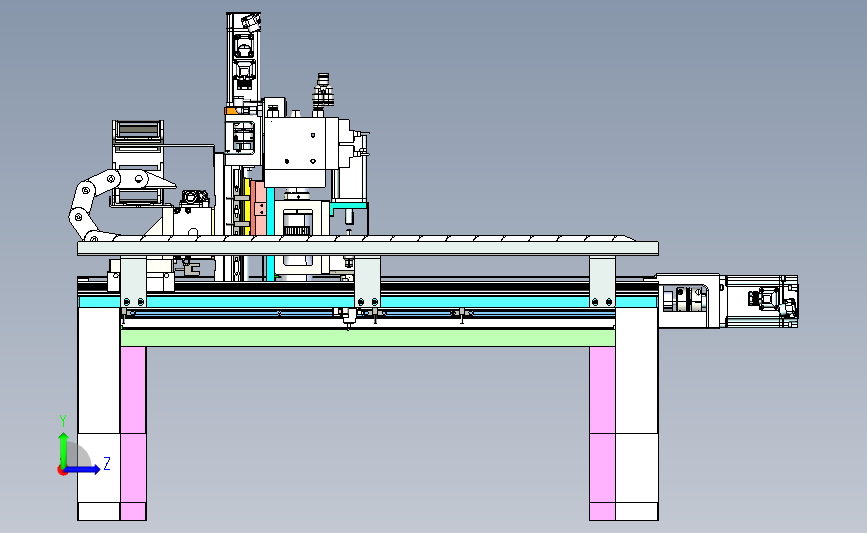The height and width of the screenshot is (533, 867).
Task: Select the red origin ball of the triad
Action: coord(62,471)
